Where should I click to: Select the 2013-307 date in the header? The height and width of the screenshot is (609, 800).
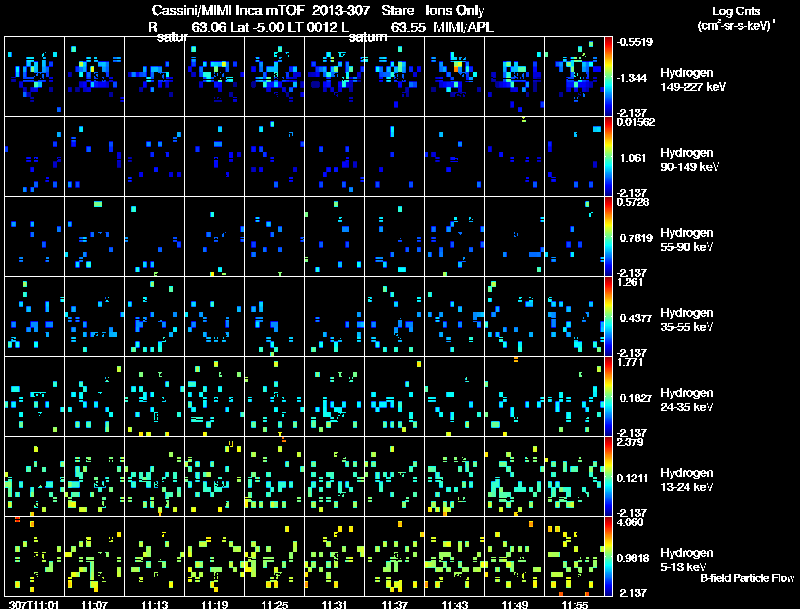[340, 10]
